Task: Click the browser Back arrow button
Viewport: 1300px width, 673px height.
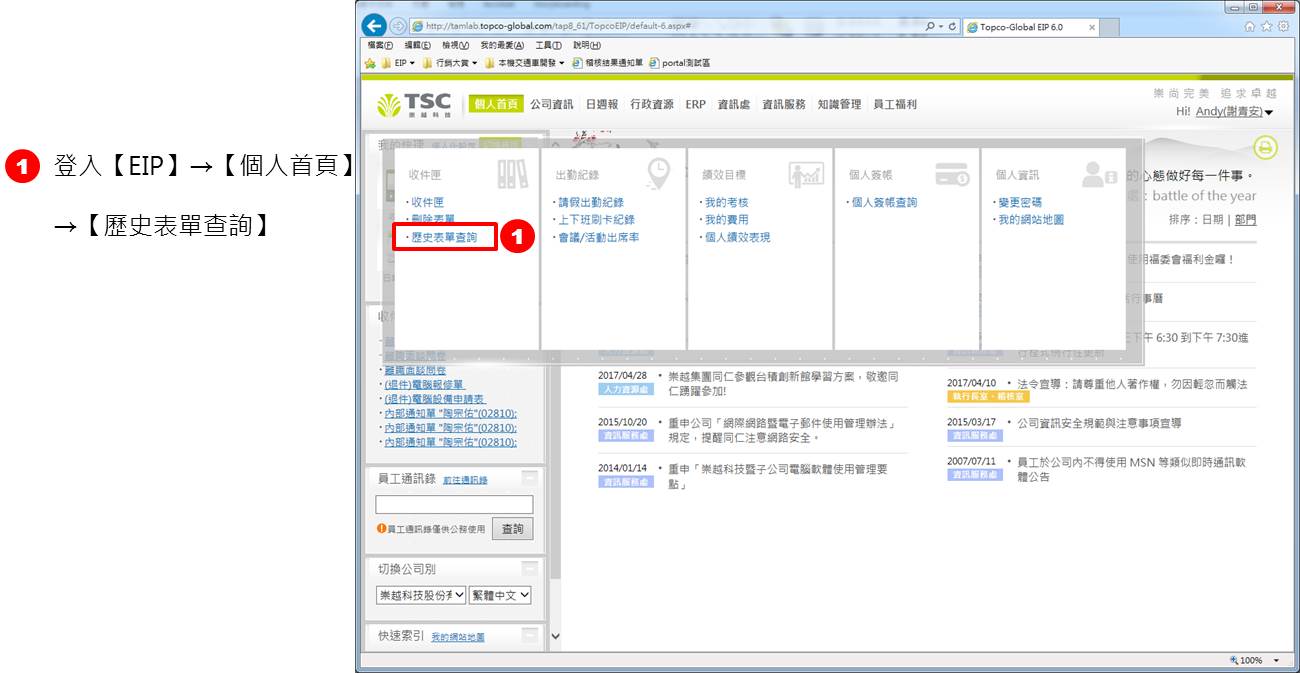Action: click(x=374, y=27)
